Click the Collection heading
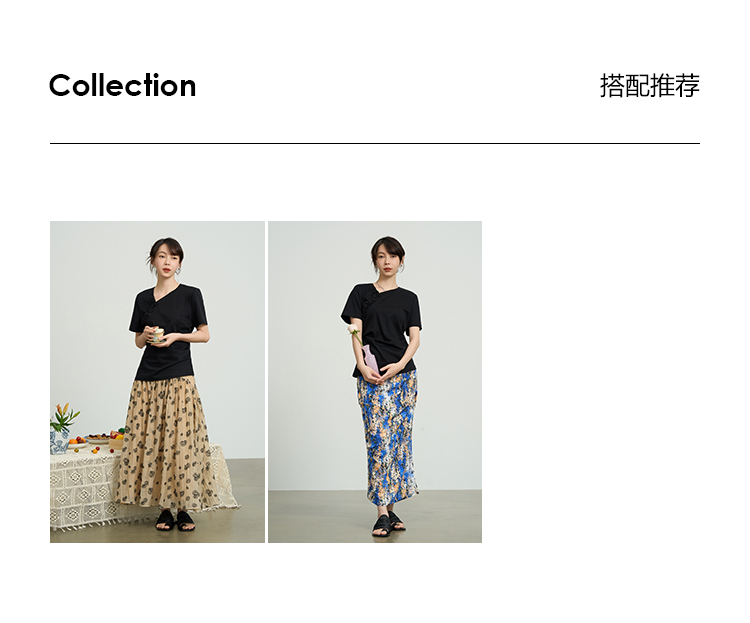 point(122,86)
